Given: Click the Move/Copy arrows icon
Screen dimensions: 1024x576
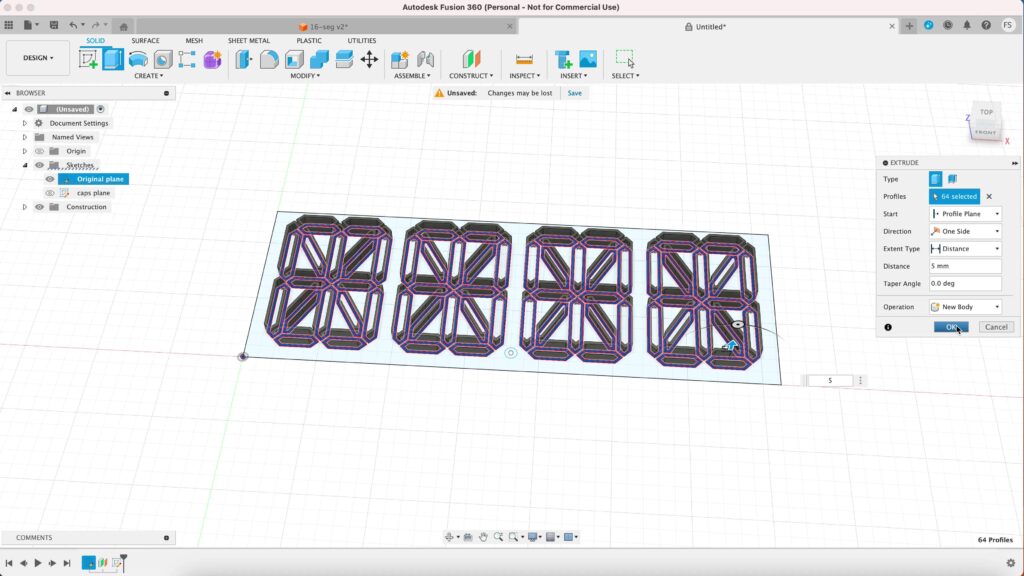Looking at the screenshot, I should 369,59.
